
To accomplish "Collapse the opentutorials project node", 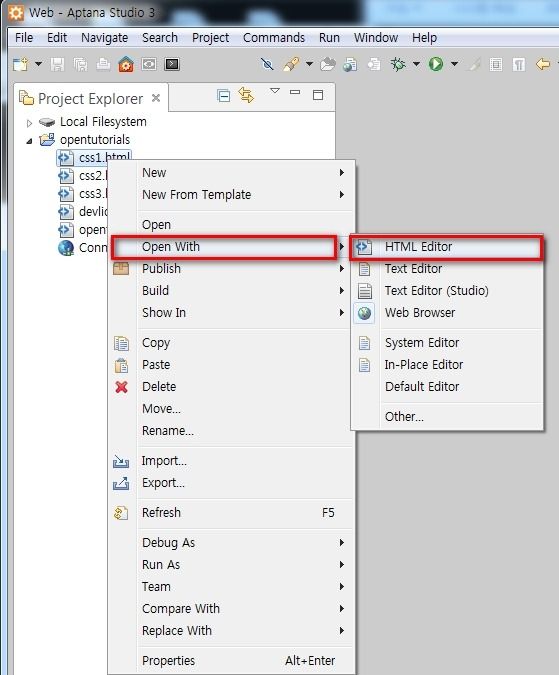I will tap(29, 141).
